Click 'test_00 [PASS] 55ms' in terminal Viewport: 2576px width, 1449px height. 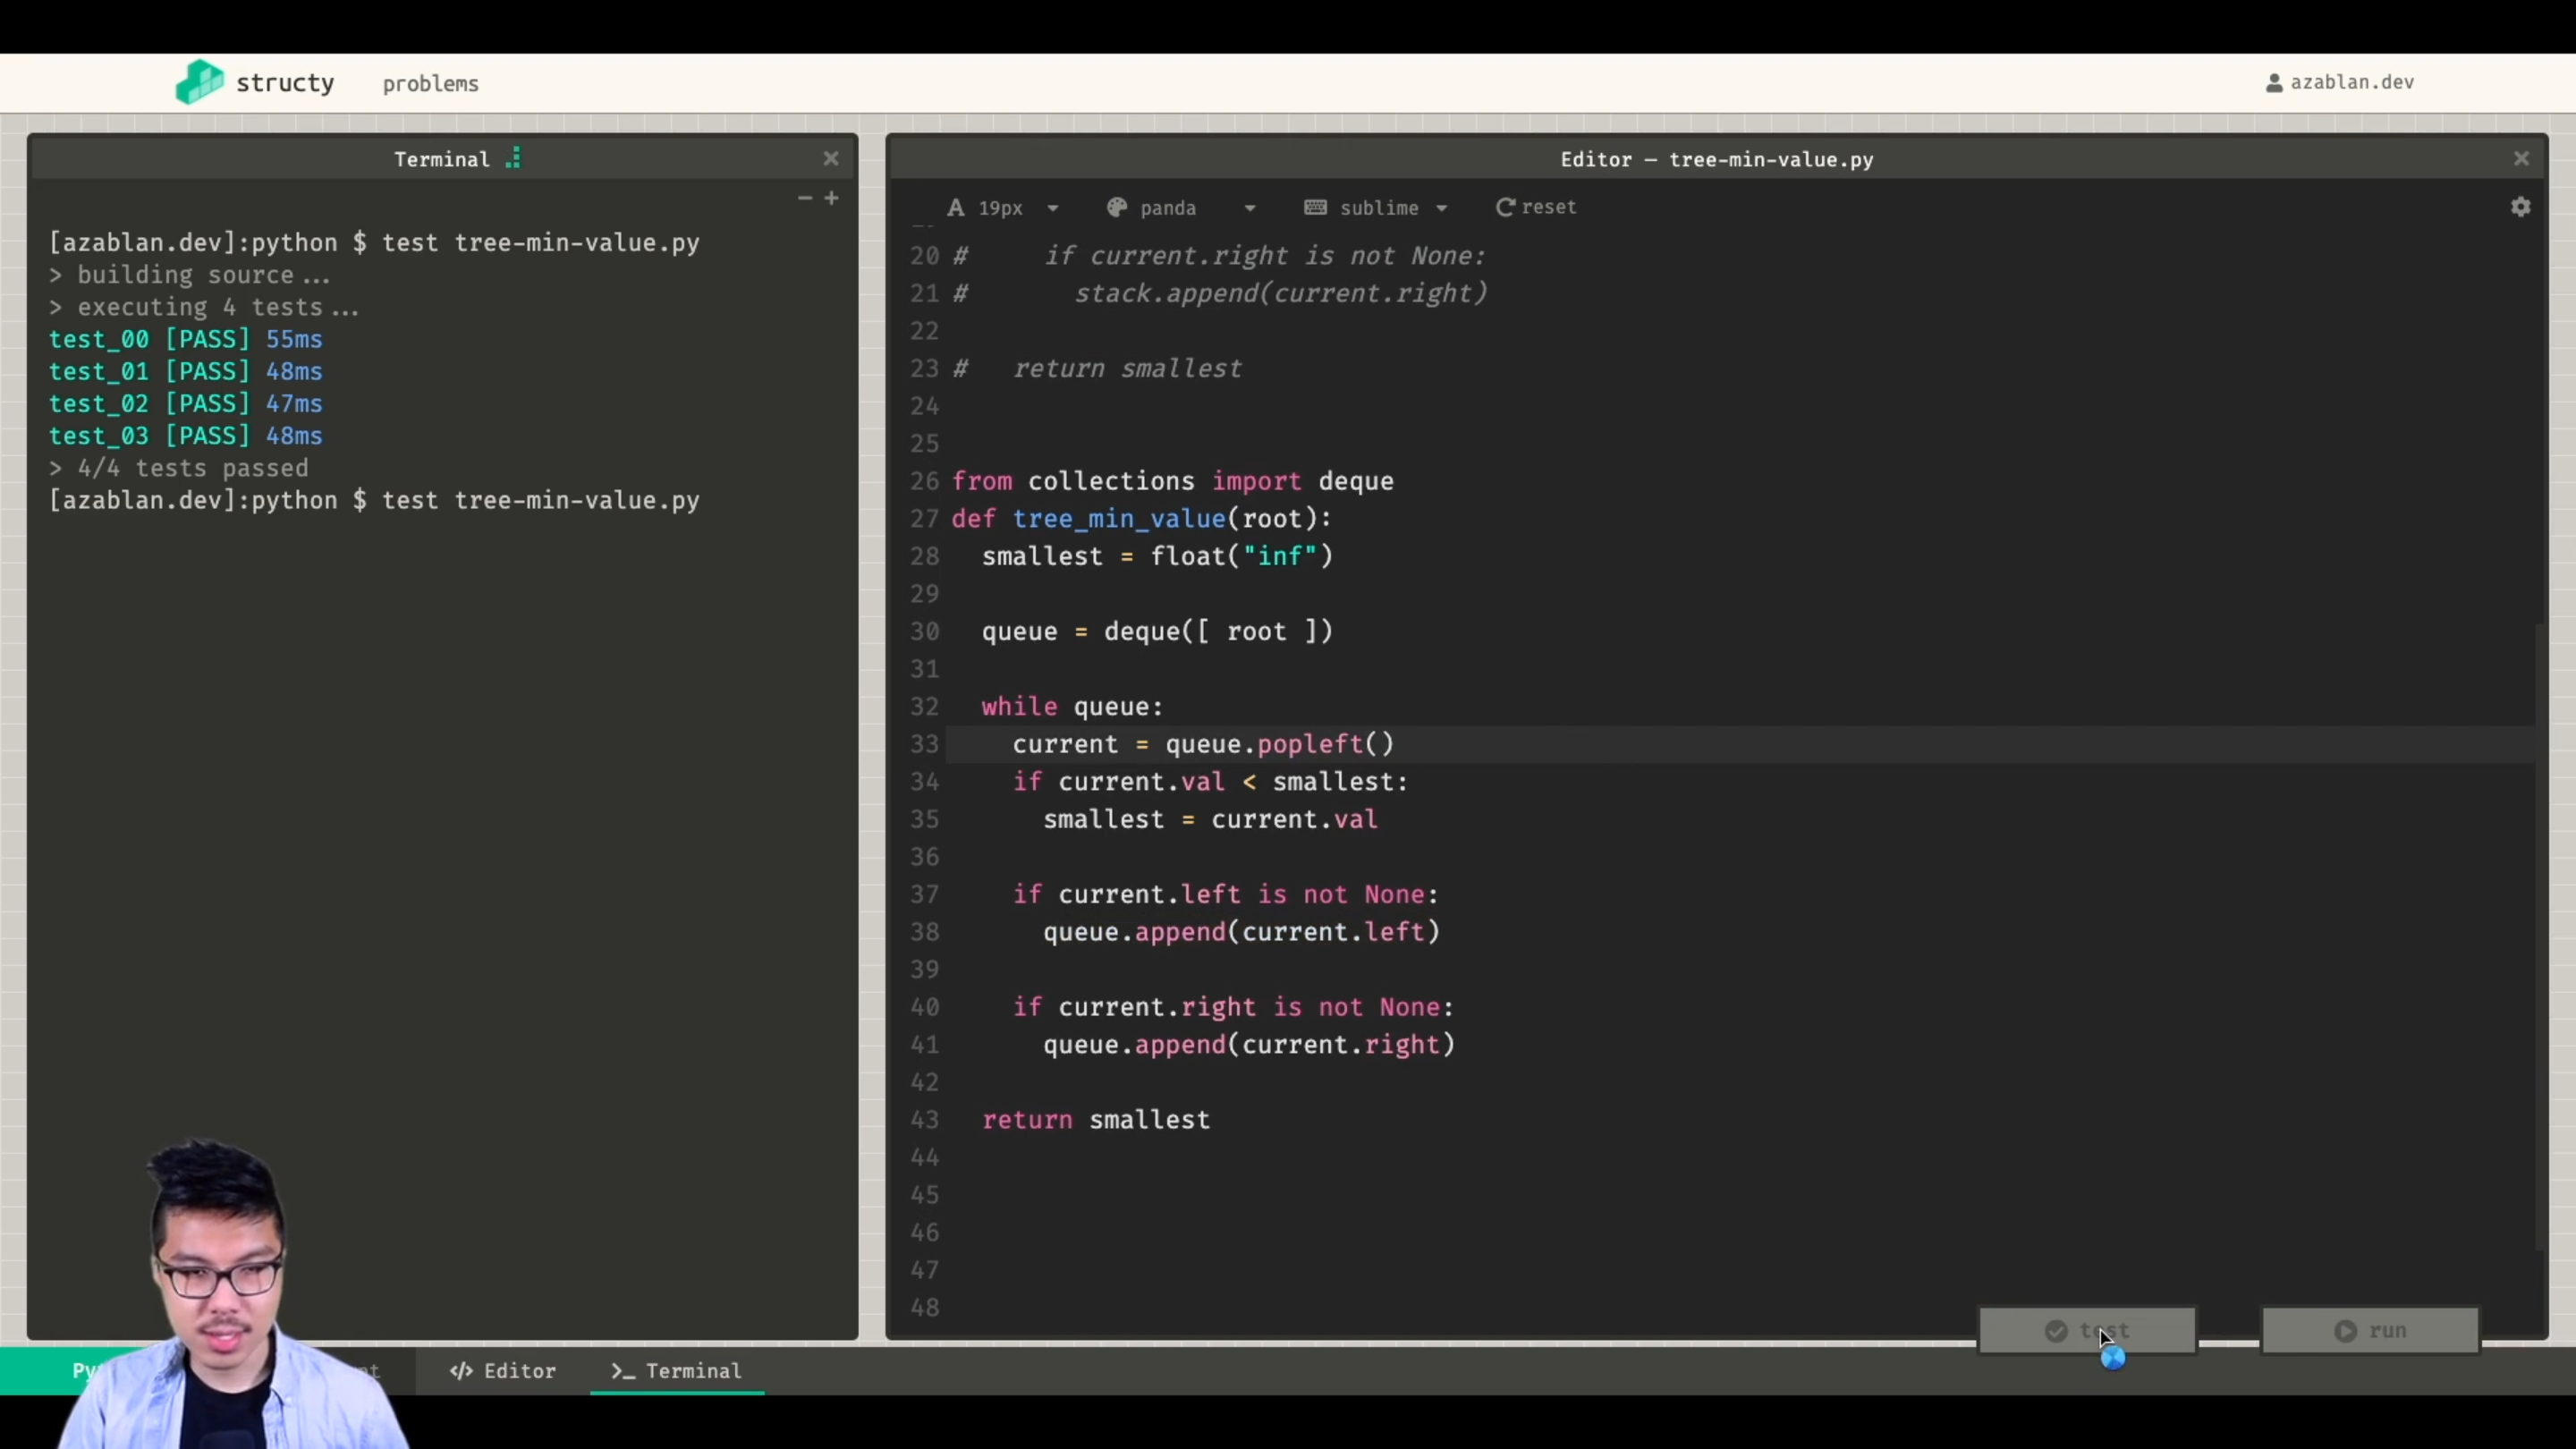click(186, 339)
